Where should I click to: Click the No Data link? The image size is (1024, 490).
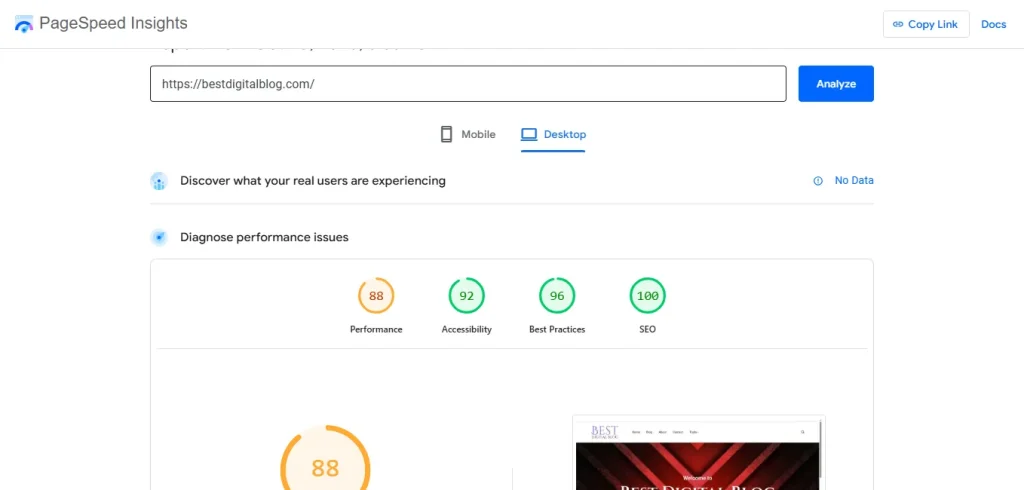[854, 181]
